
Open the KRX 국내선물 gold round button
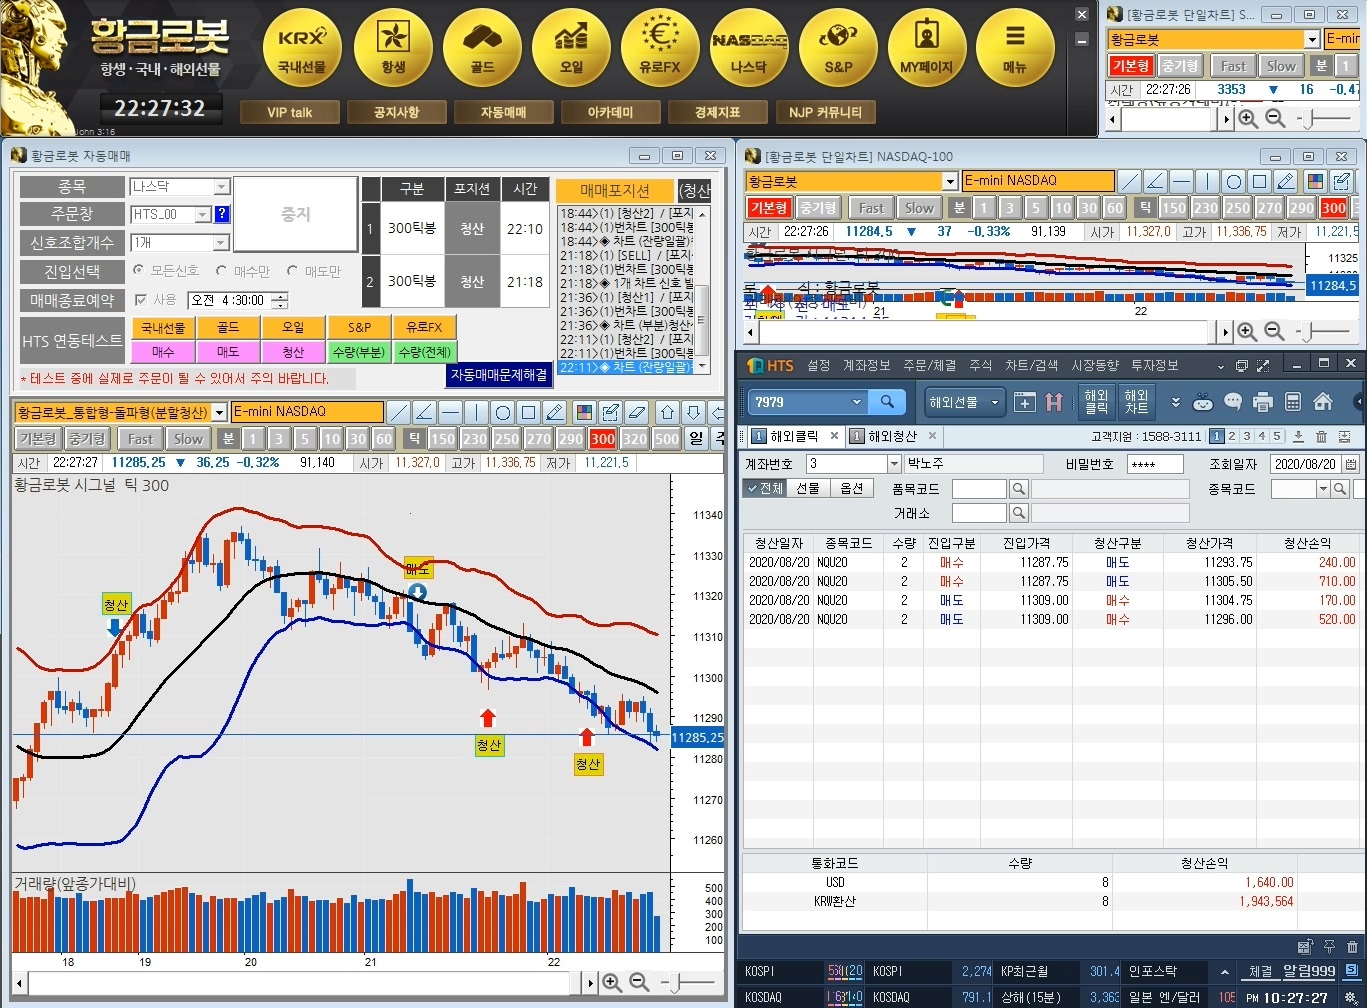click(x=302, y=48)
